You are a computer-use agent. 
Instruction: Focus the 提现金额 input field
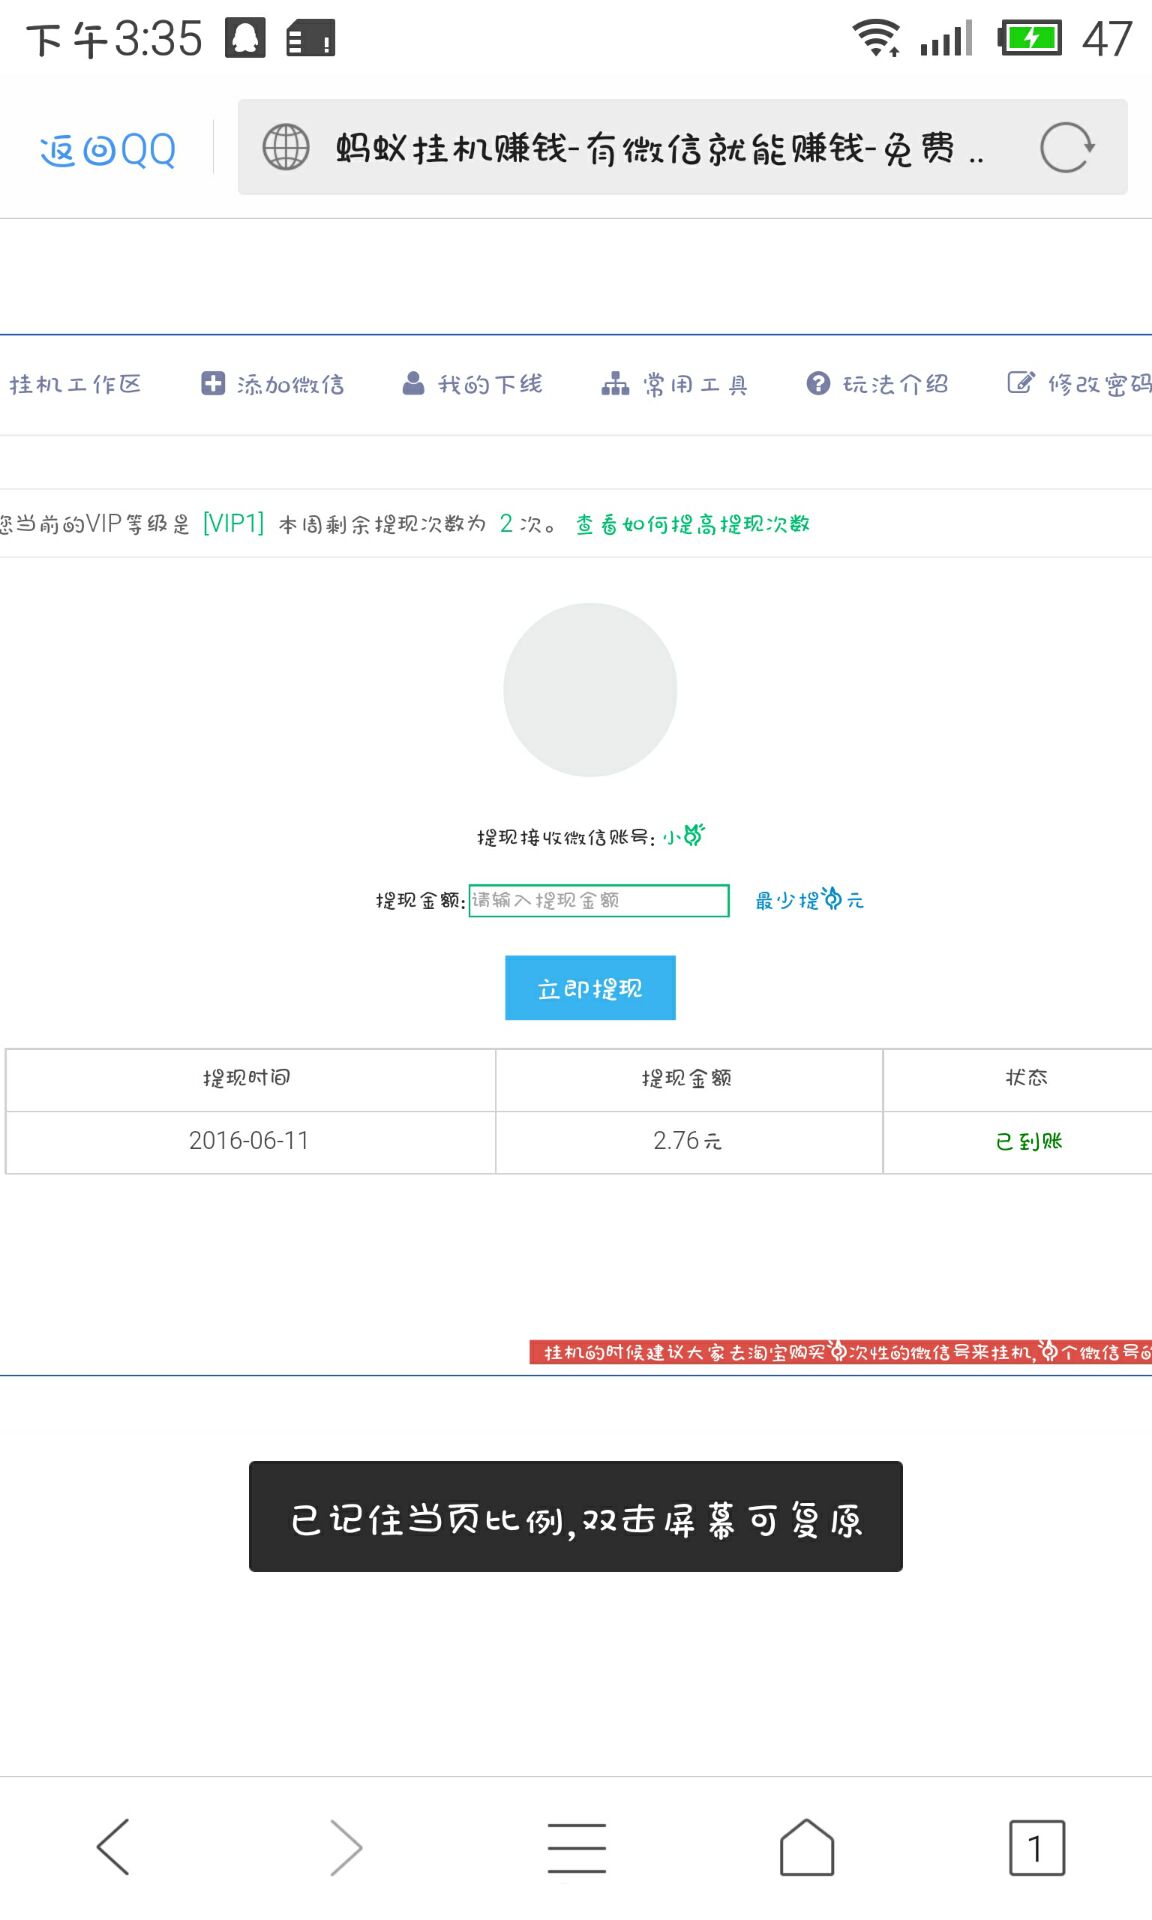598,900
